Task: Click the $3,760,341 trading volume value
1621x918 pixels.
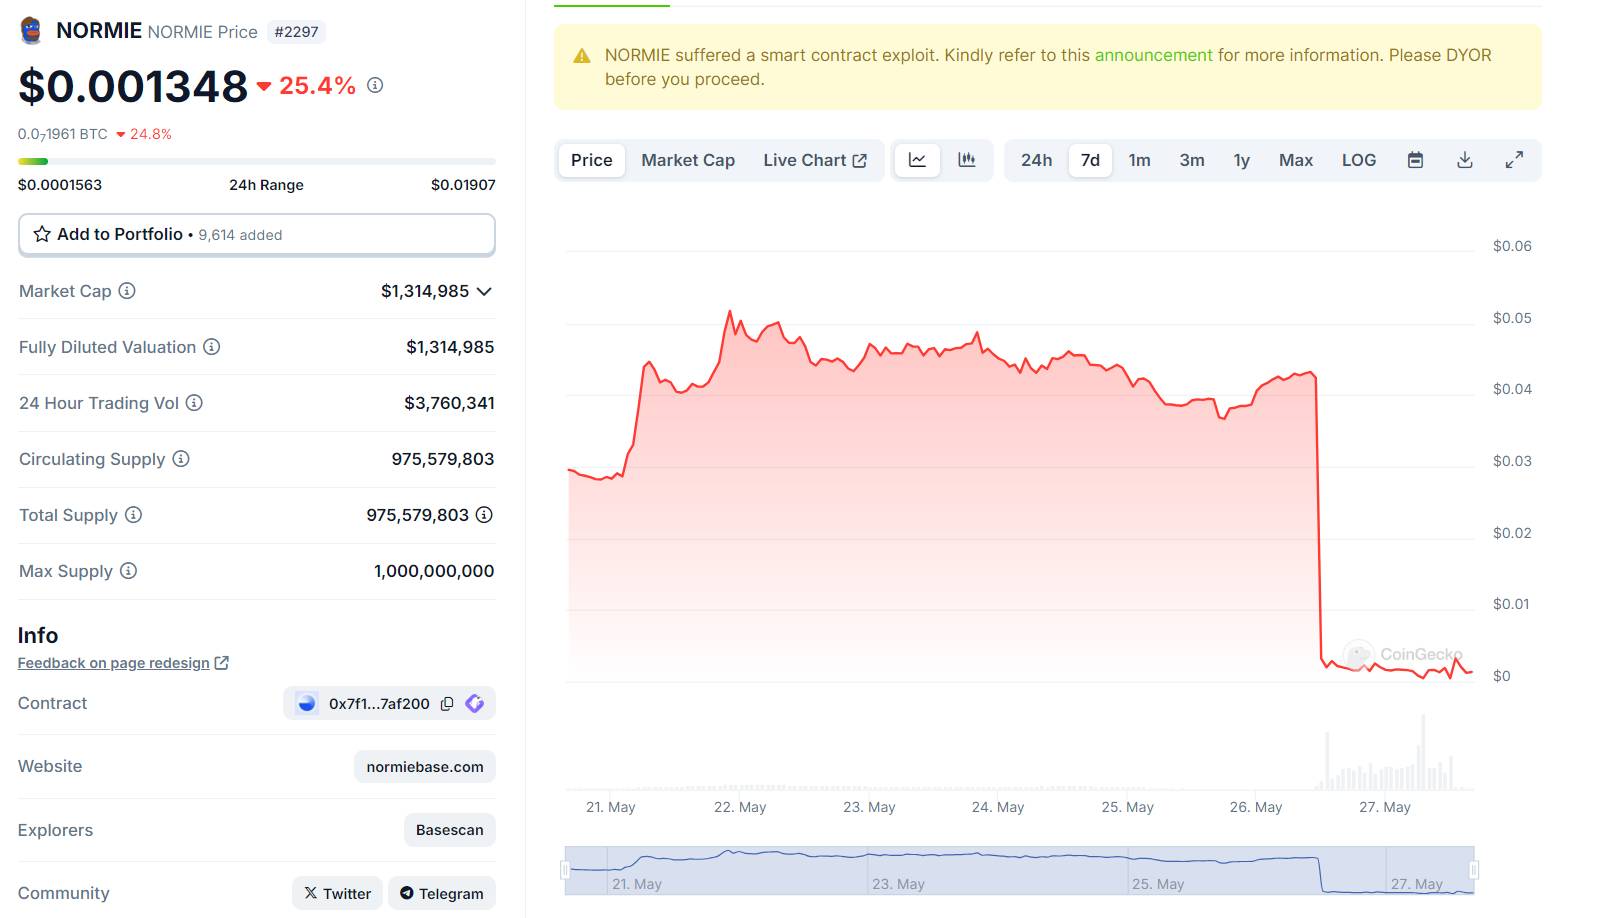Action: 449,403
